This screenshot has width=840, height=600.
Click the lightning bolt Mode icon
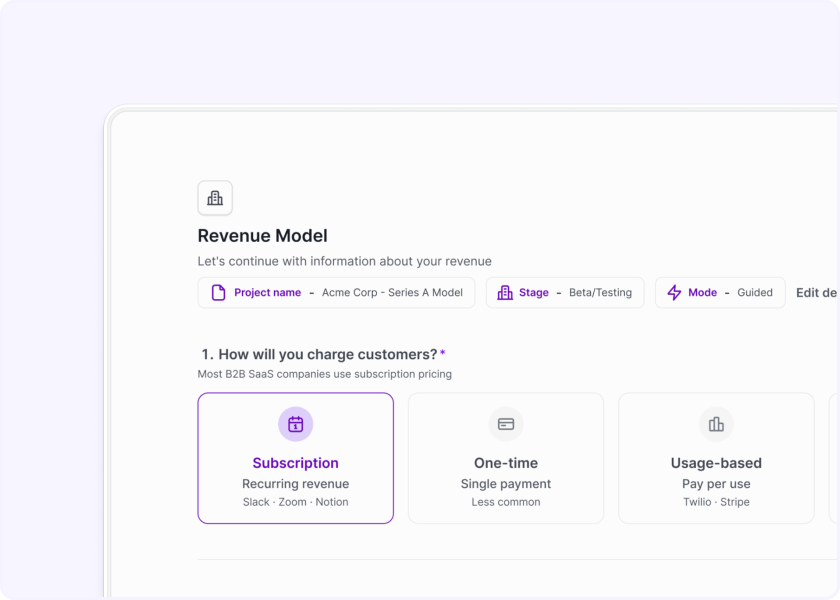coord(674,293)
